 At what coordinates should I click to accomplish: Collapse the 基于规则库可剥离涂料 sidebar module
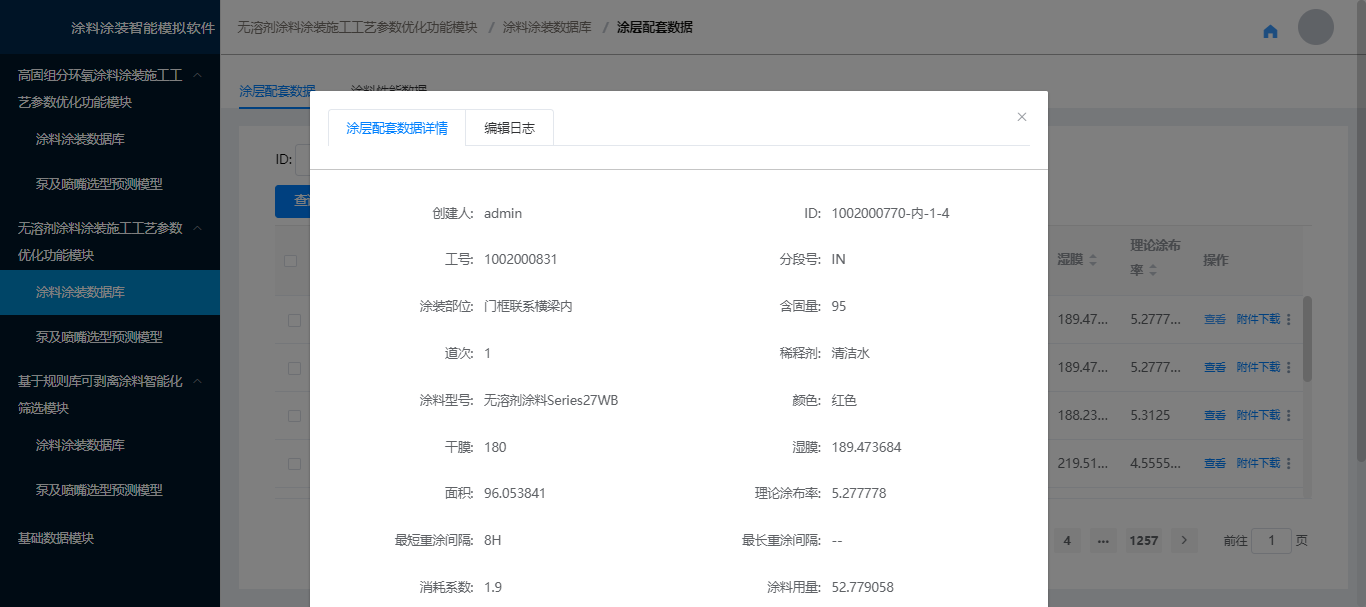tap(197, 381)
